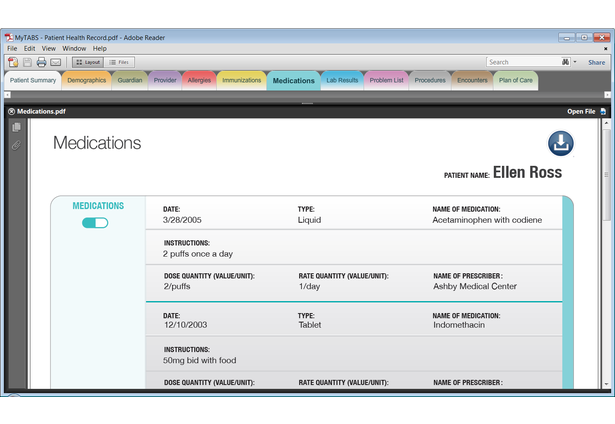Click rate quantity value 1/day
Viewport: 615px width, 424px height.
point(309,286)
